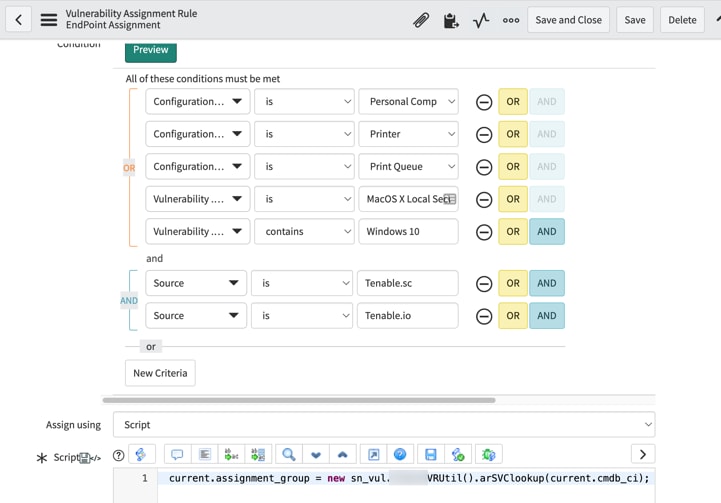Click the Delete button
The height and width of the screenshot is (503, 721).
point(682,20)
